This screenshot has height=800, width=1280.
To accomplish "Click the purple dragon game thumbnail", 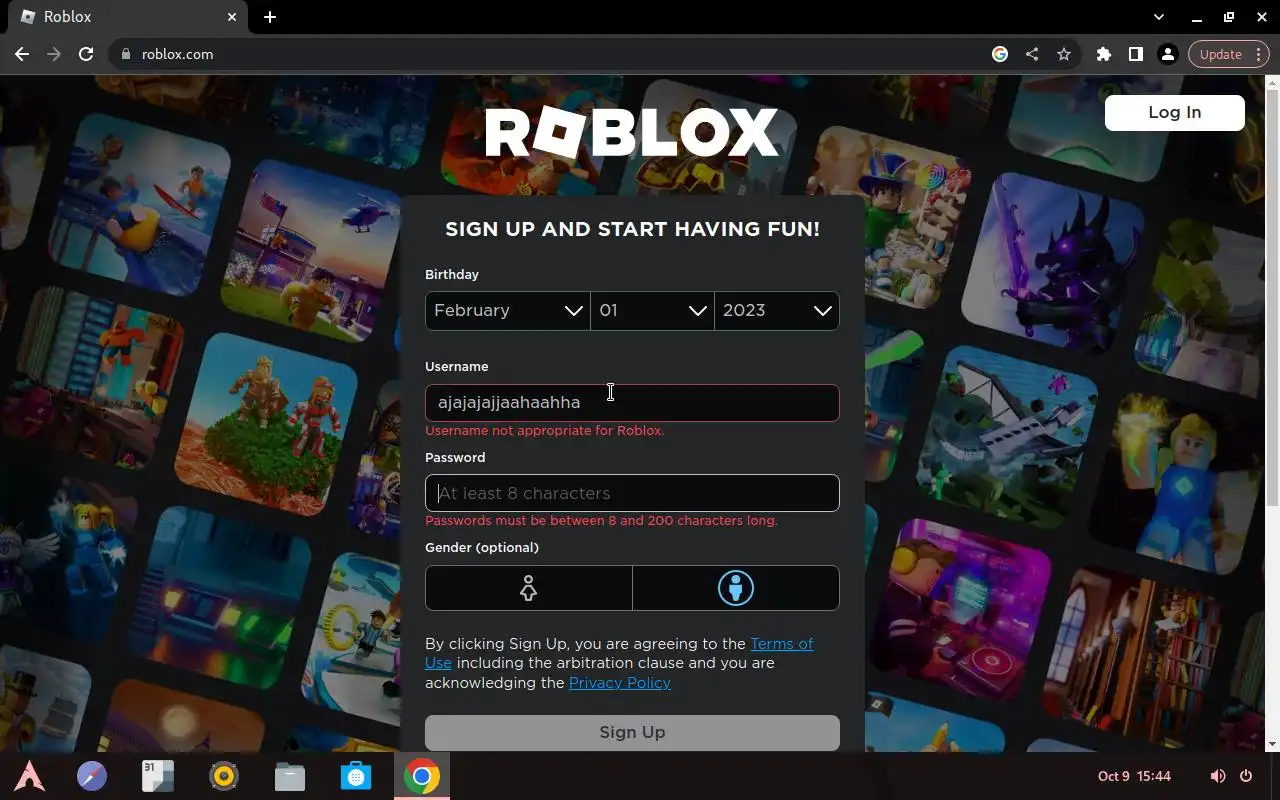I will [x=1055, y=265].
